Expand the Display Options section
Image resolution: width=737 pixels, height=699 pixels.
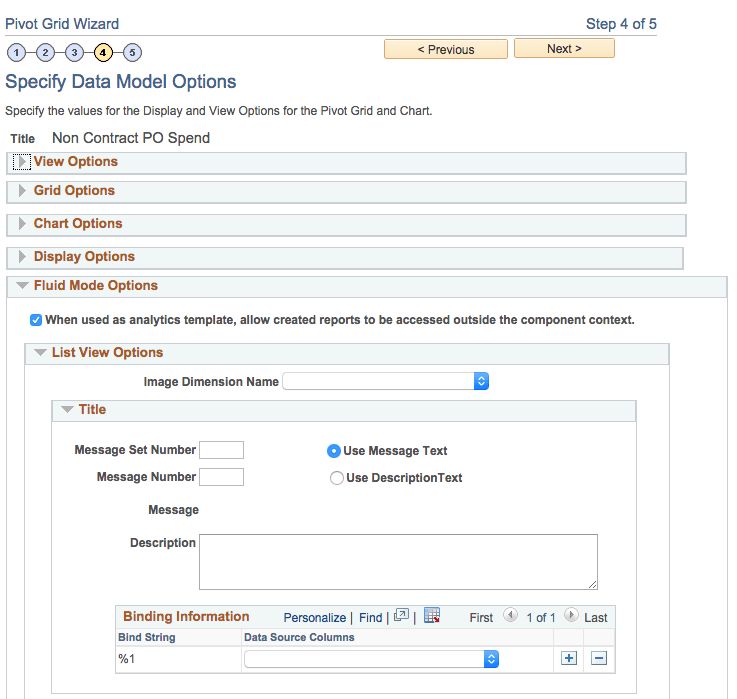pos(22,257)
